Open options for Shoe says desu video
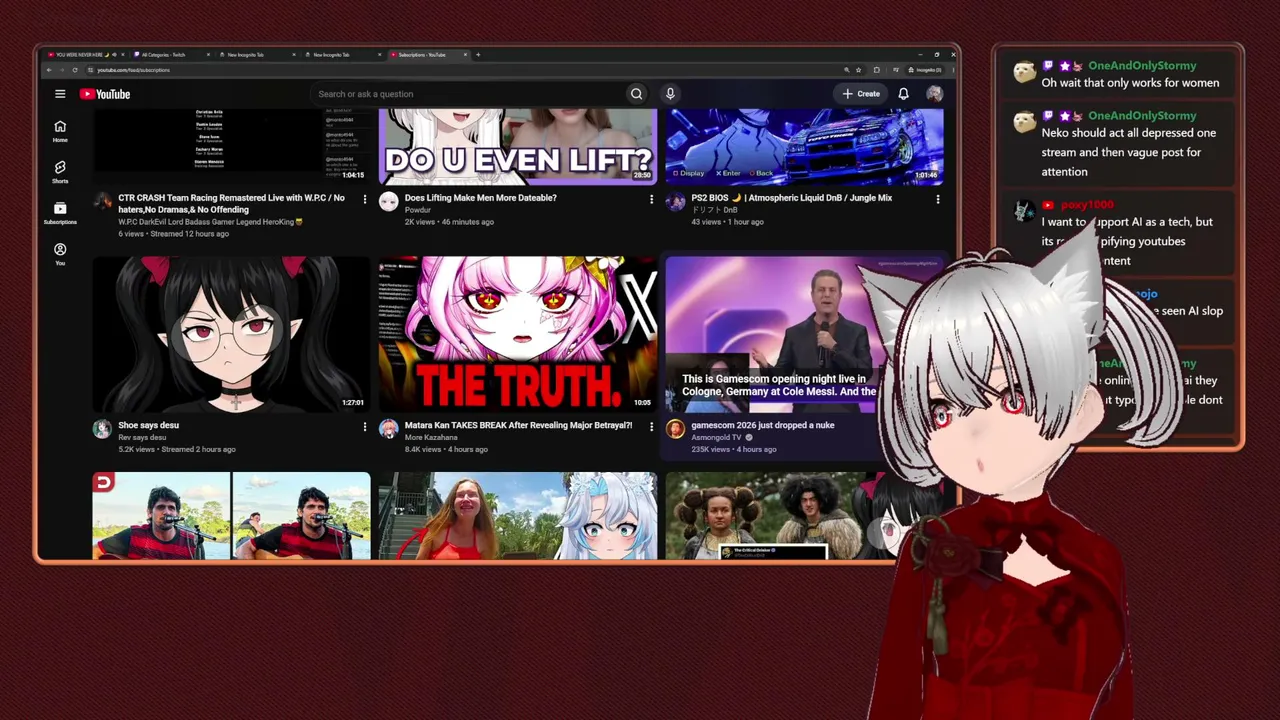Viewport: 1280px width, 720px height. point(365,427)
